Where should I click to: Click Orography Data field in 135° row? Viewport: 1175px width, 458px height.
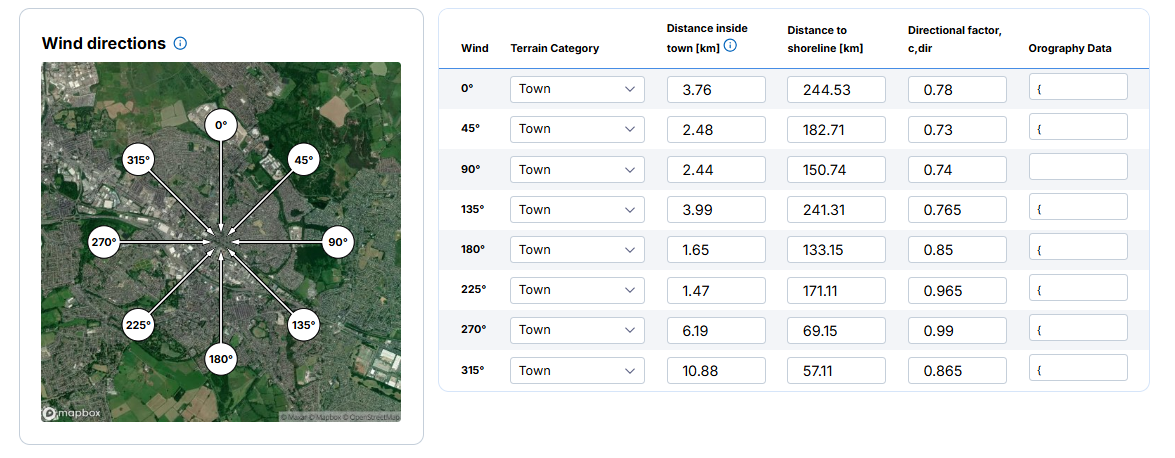pos(1078,206)
